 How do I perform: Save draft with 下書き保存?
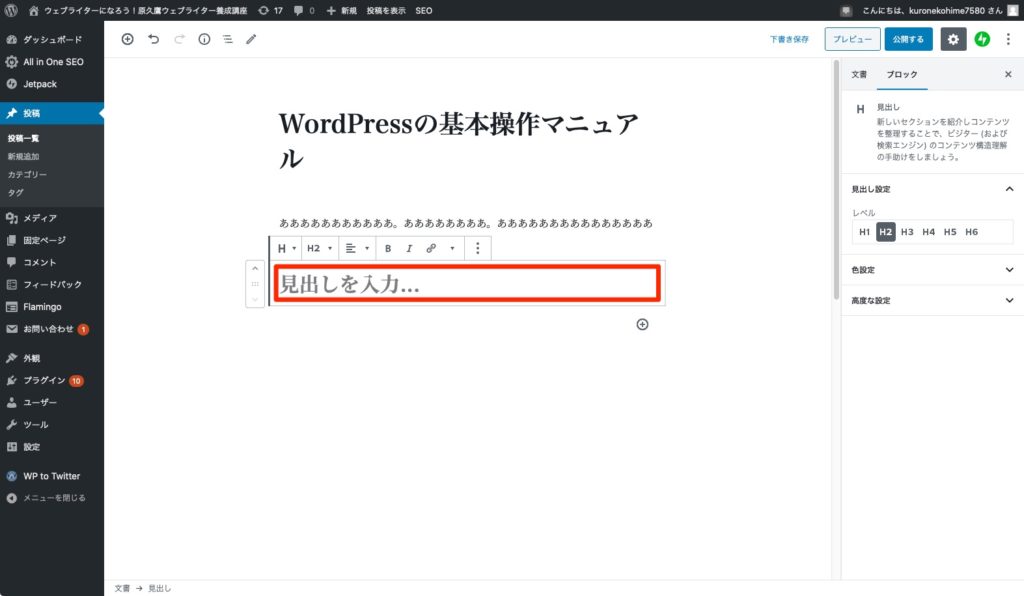tap(789, 39)
